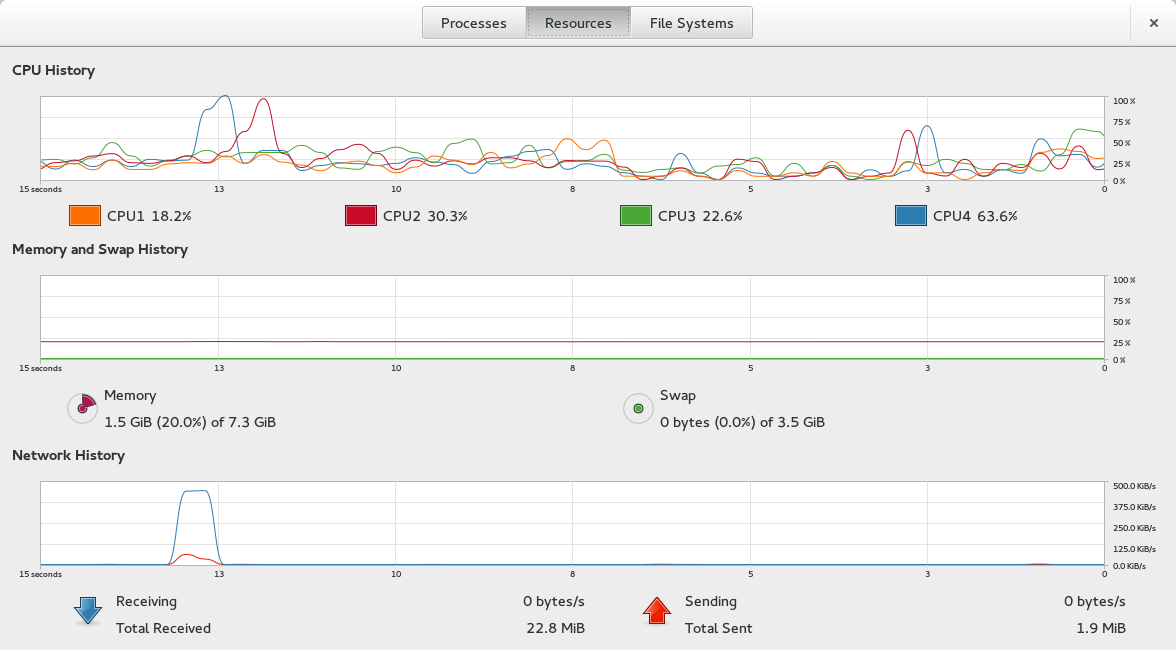Viewport: 1176px width, 650px height.
Task: Click the red CPU2 color swatch
Action: tap(361, 216)
